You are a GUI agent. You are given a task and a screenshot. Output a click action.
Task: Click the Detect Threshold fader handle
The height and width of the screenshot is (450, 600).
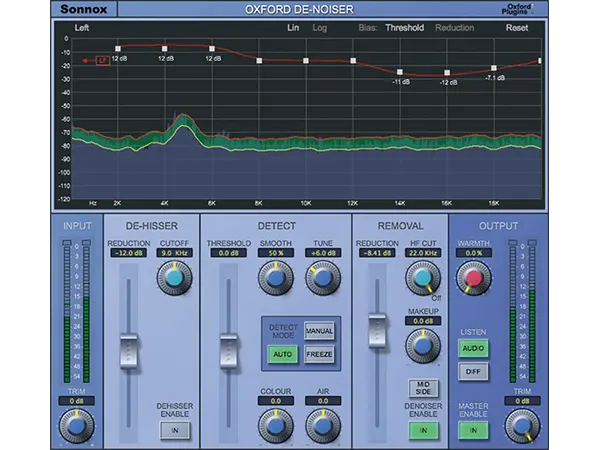(x=229, y=351)
